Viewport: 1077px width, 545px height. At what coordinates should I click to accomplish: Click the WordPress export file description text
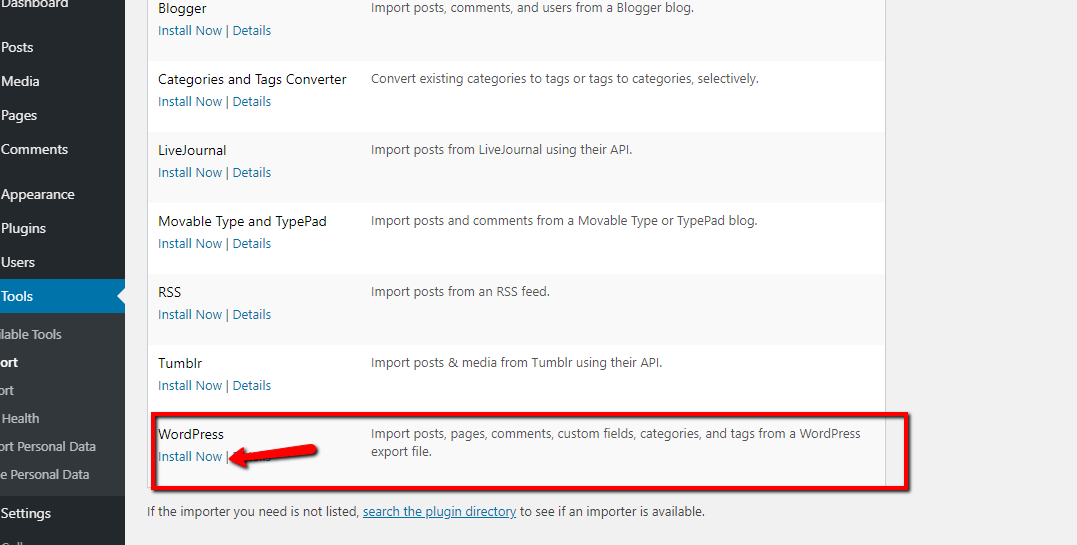tap(615, 443)
